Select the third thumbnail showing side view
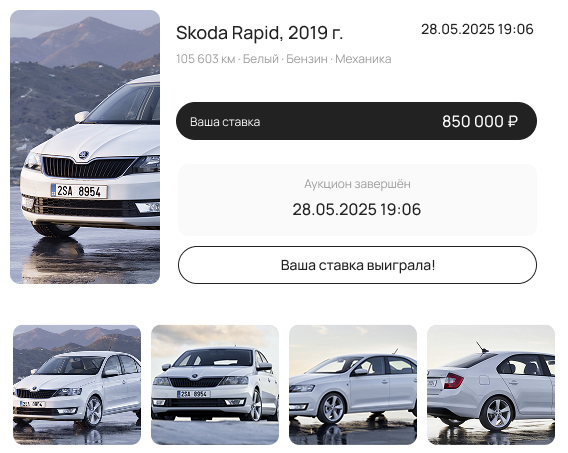Viewport: 568px width, 453px height. pyautogui.click(x=353, y=385)
